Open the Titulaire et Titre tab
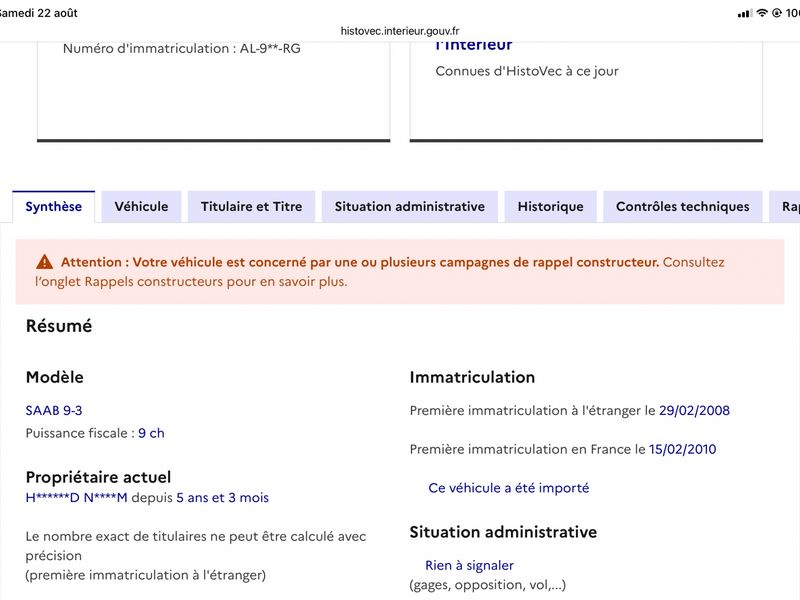This screenshot has width=800, height=600. [x=252, y=207]
